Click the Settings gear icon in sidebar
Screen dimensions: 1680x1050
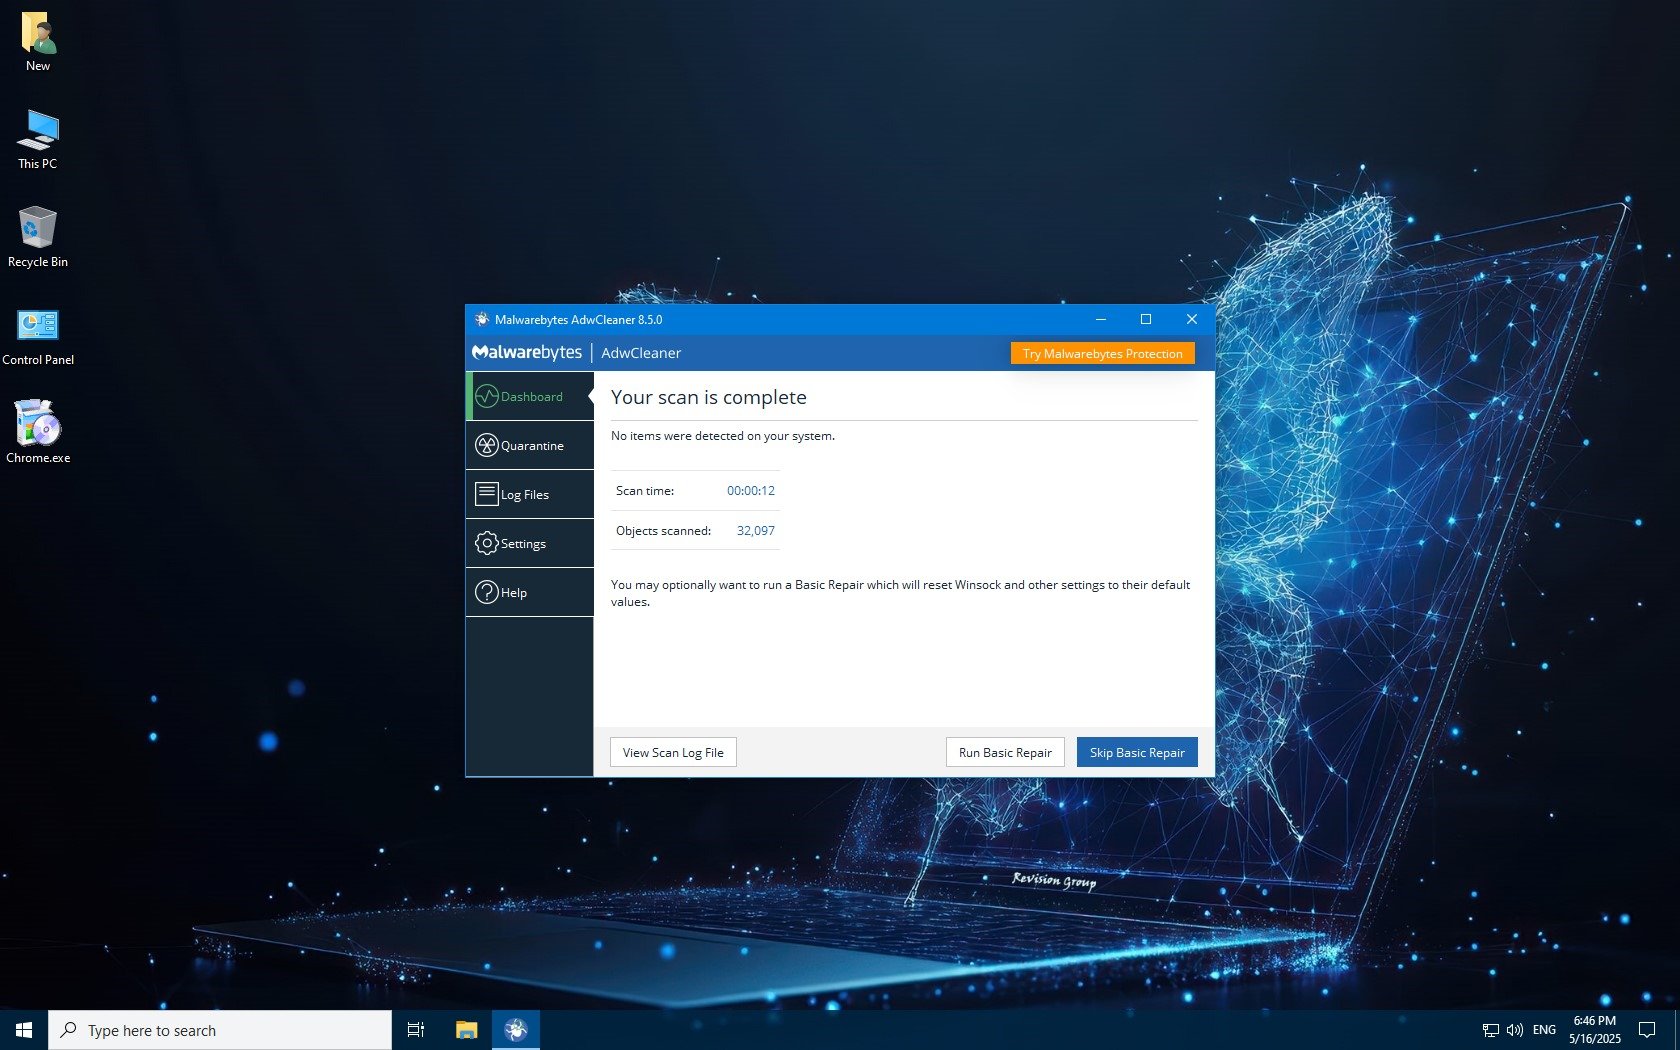click(487, 543)
